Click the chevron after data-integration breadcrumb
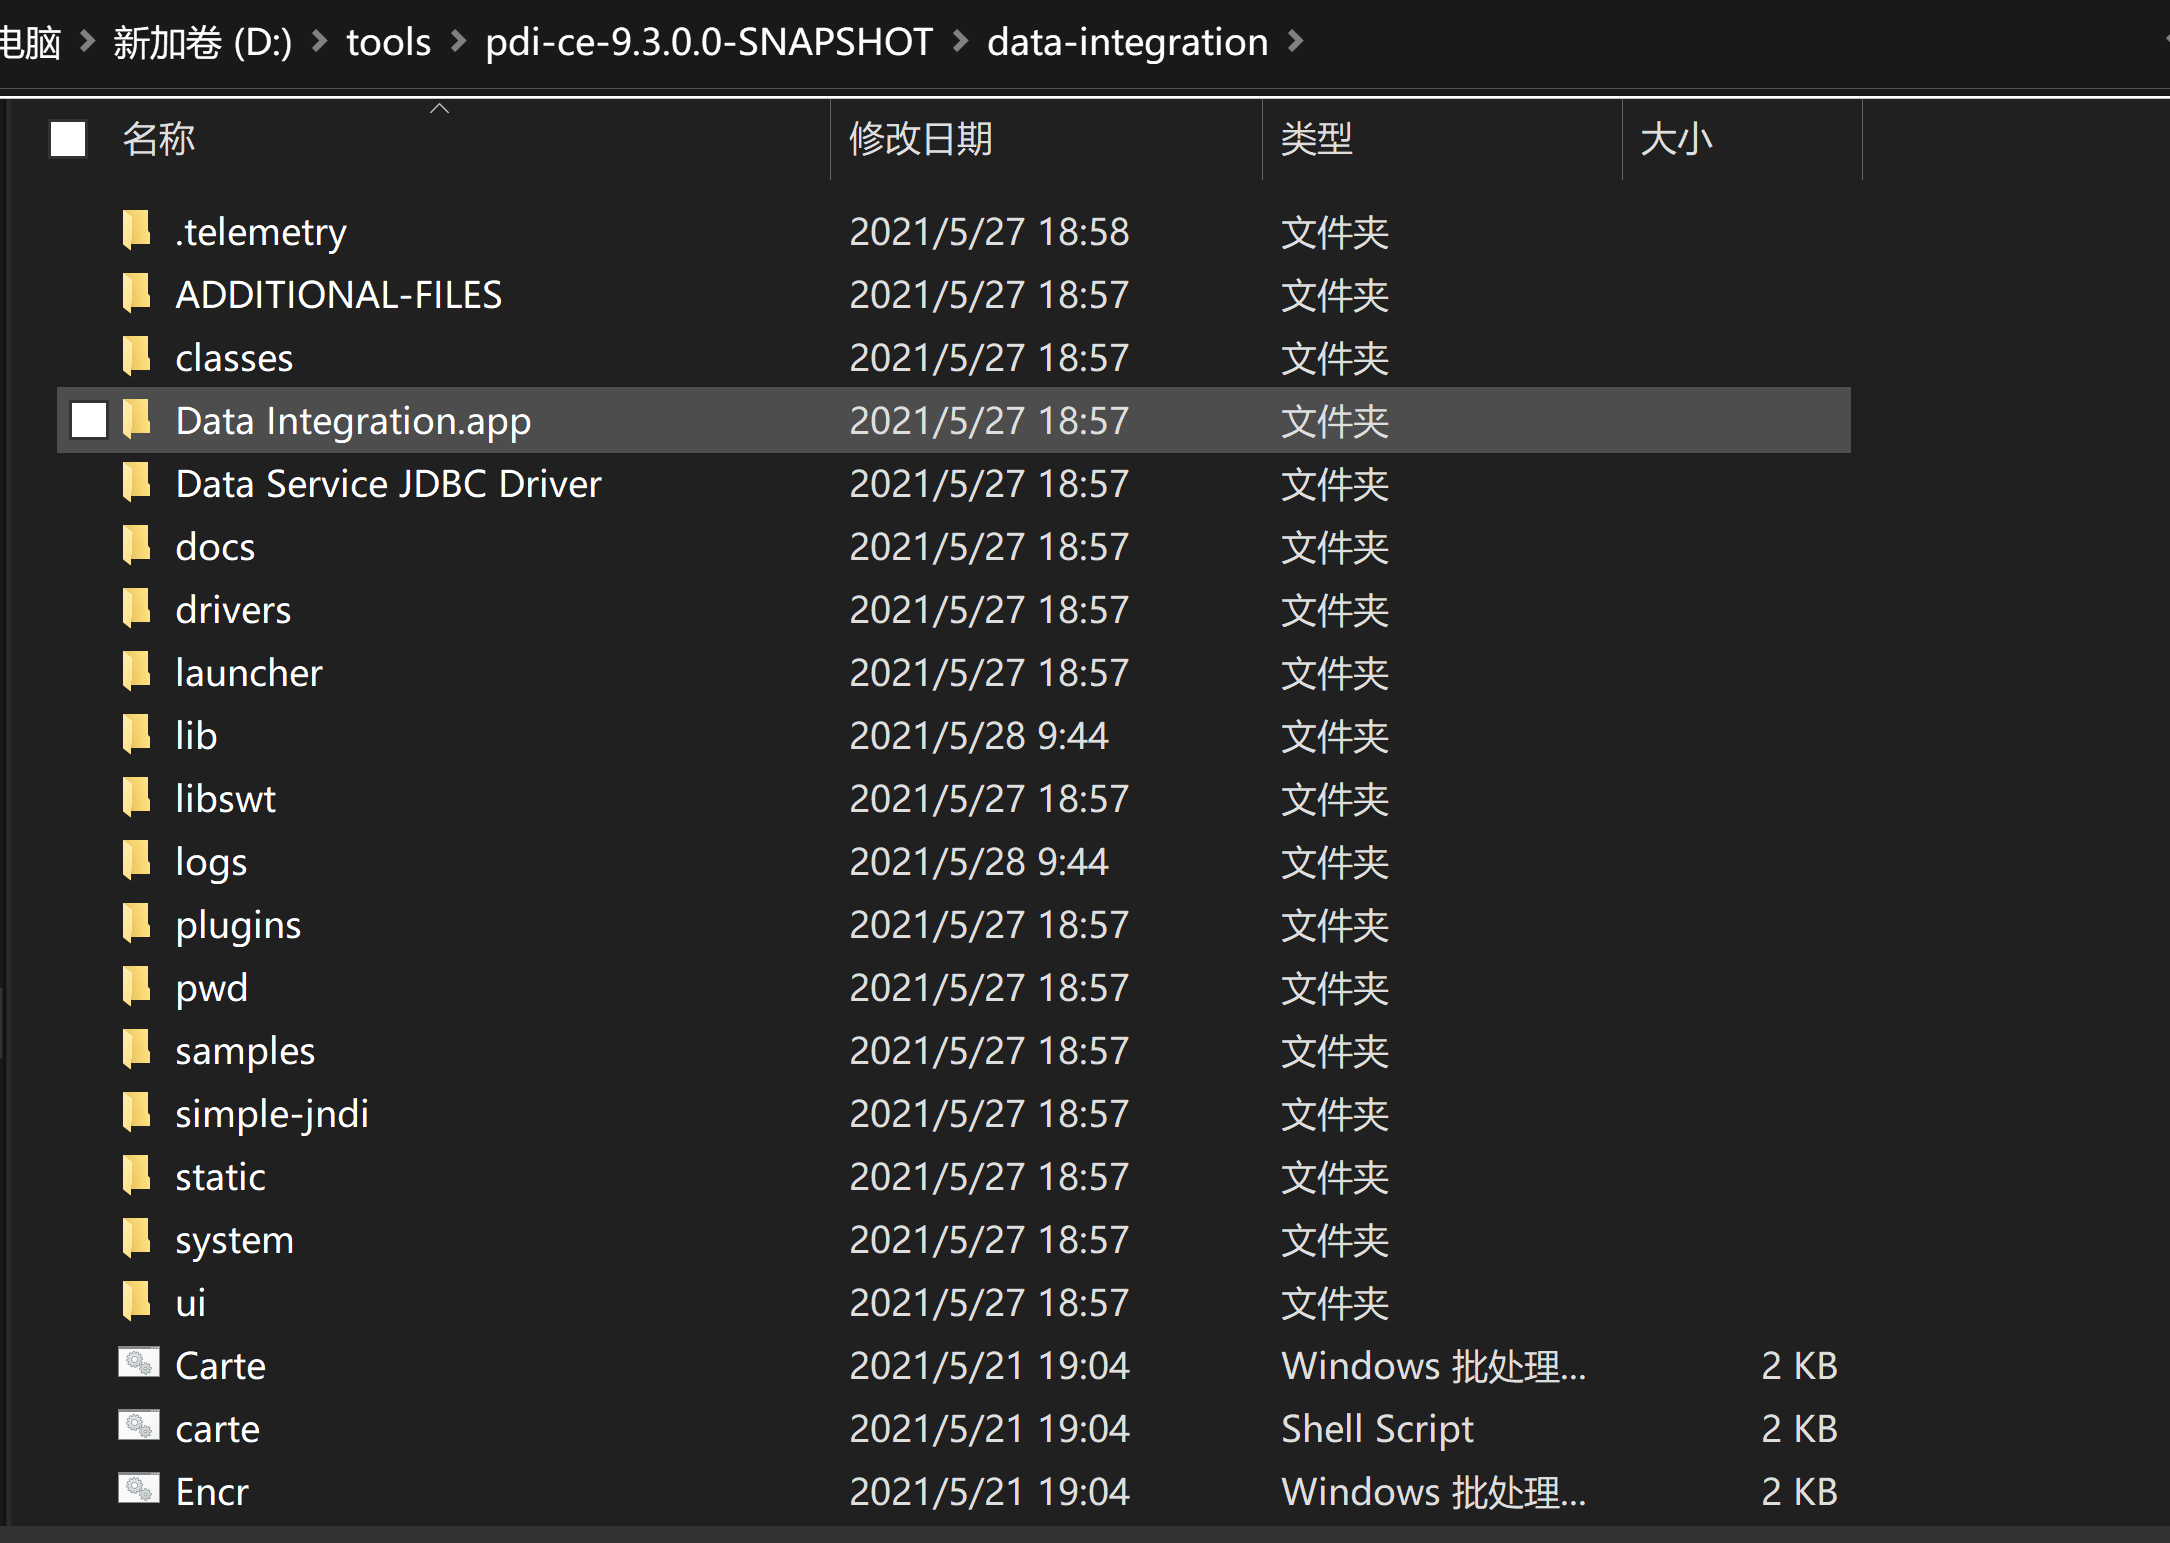 click(x=1297, y=41)
